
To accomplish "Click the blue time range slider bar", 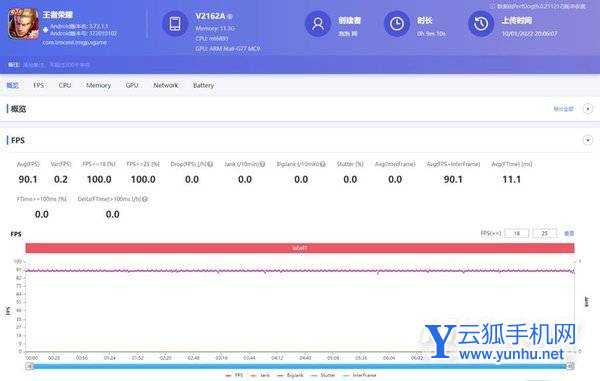I will pos(300,366).
